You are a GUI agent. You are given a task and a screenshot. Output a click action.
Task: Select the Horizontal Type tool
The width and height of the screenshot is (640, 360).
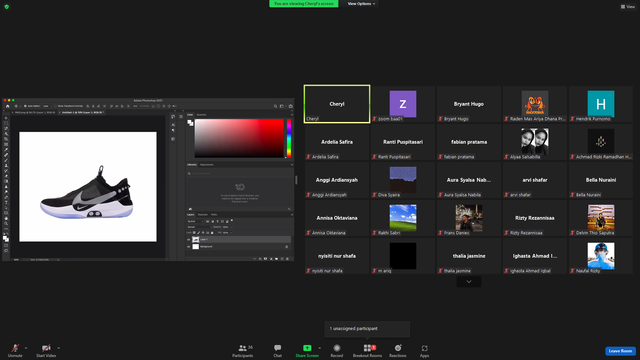tap(6, 202)
